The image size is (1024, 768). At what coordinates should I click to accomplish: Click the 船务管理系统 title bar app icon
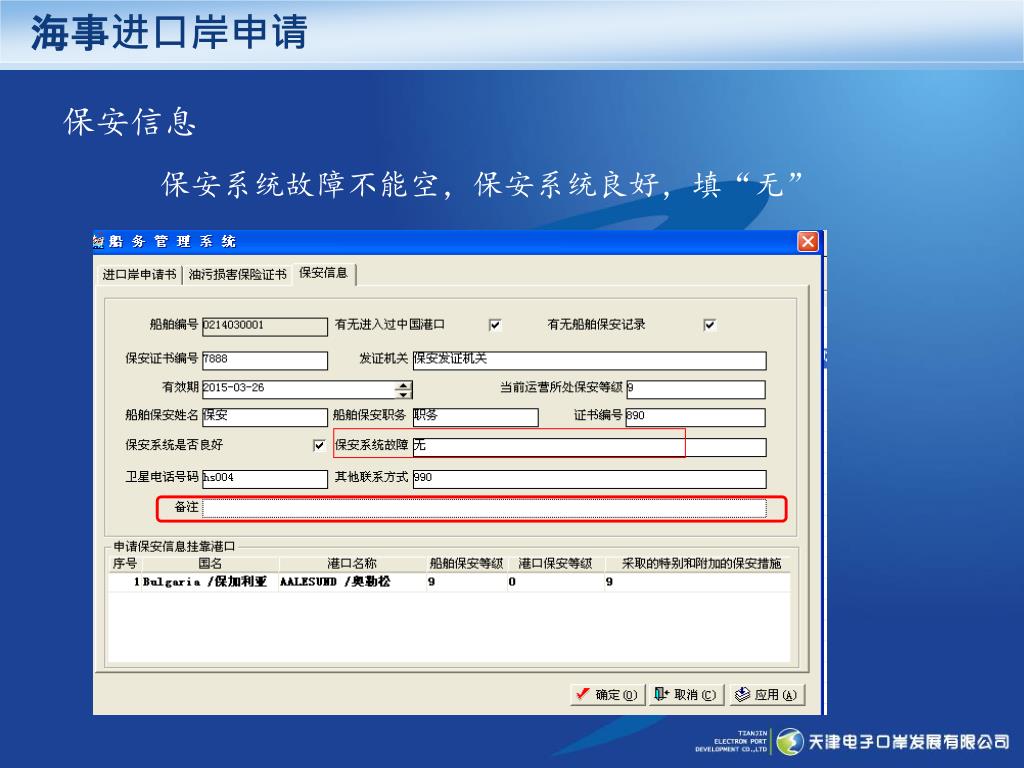point(99,242)
